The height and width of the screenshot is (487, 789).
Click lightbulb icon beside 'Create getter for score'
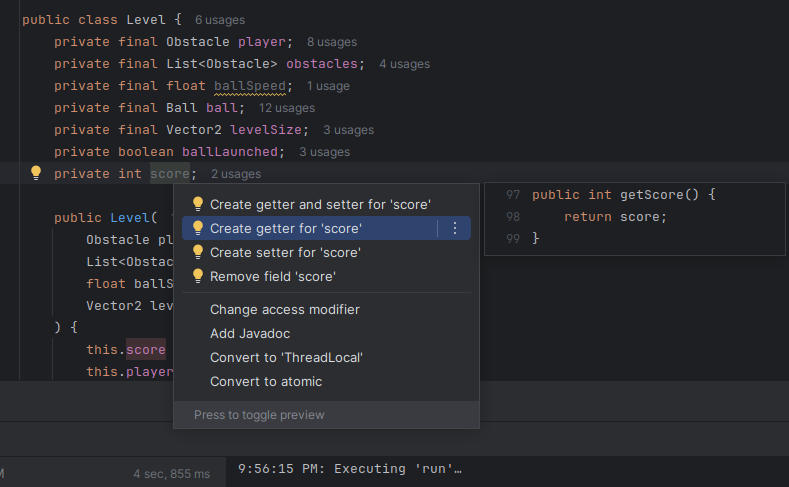point(198,228)
